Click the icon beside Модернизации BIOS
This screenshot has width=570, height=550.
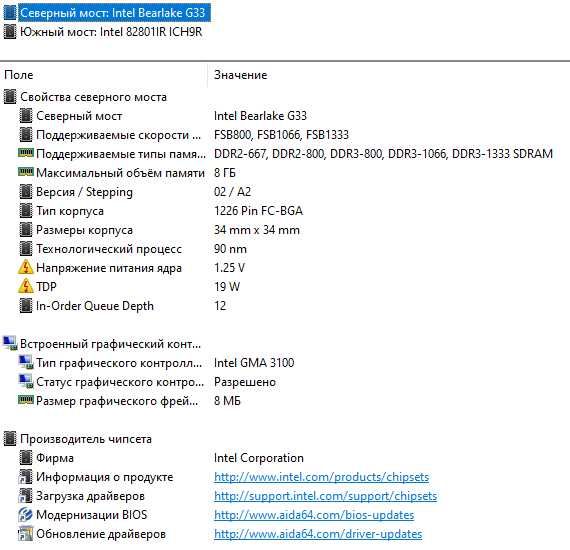click(x=26, y=514)
